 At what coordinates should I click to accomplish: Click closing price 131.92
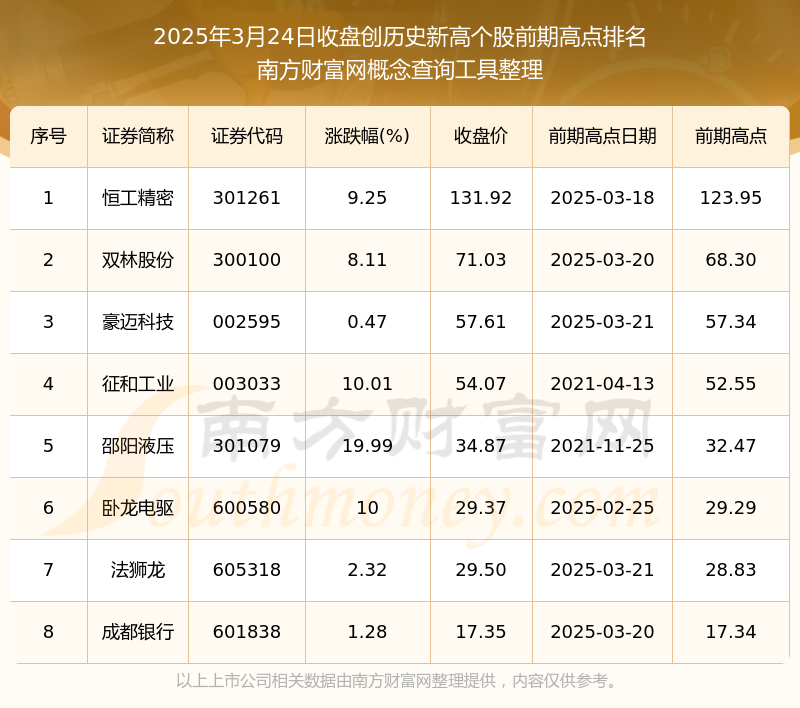tap(481, 198)
